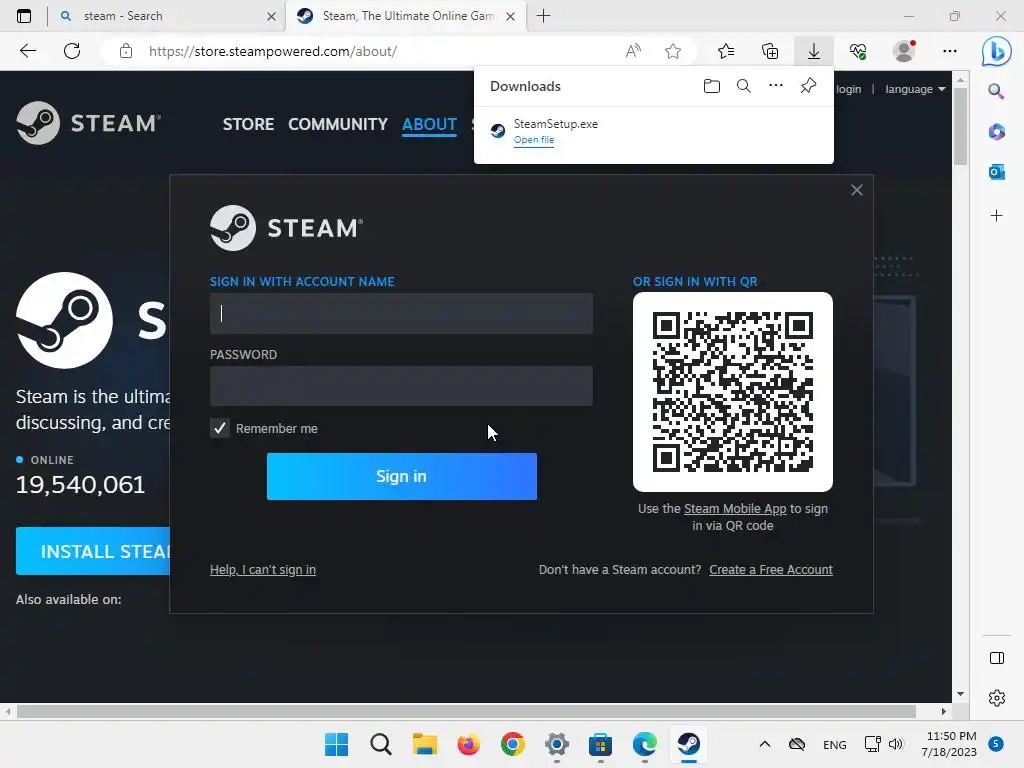Close the 'steam - Search' tab
The width and height of the screenshot is (1024, 768).
click(272, 16)
